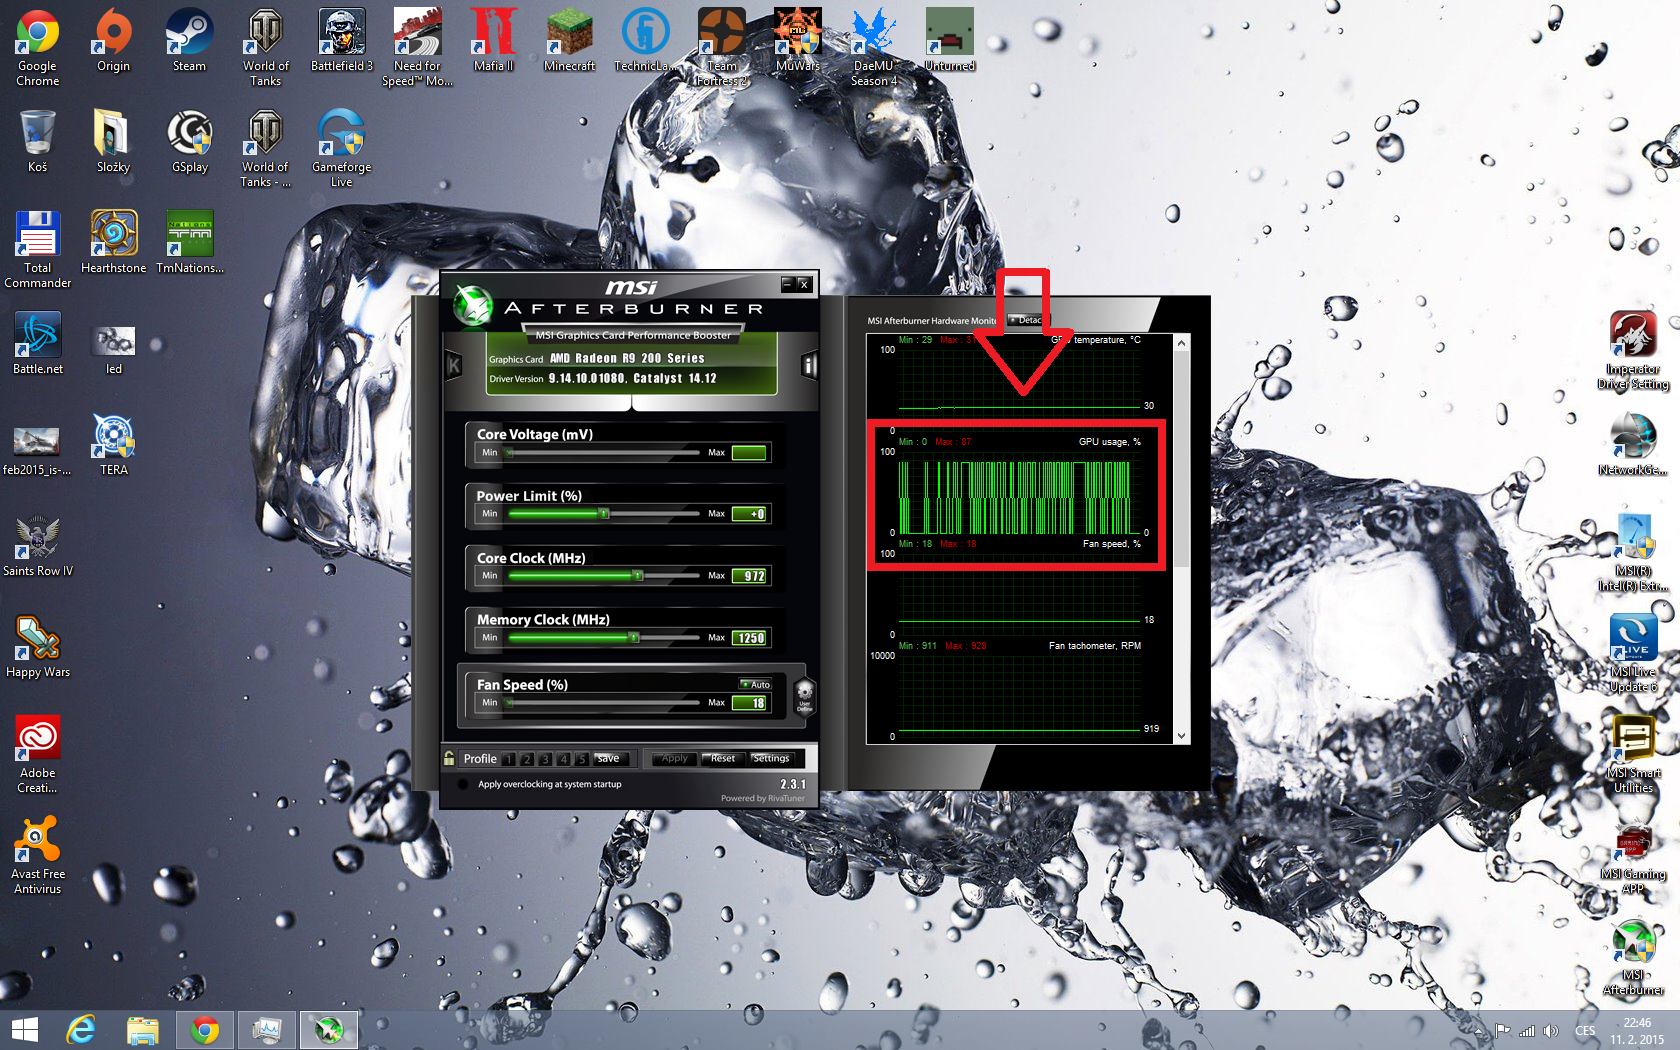
Task: Select profile slot 1
Action: 509,759
